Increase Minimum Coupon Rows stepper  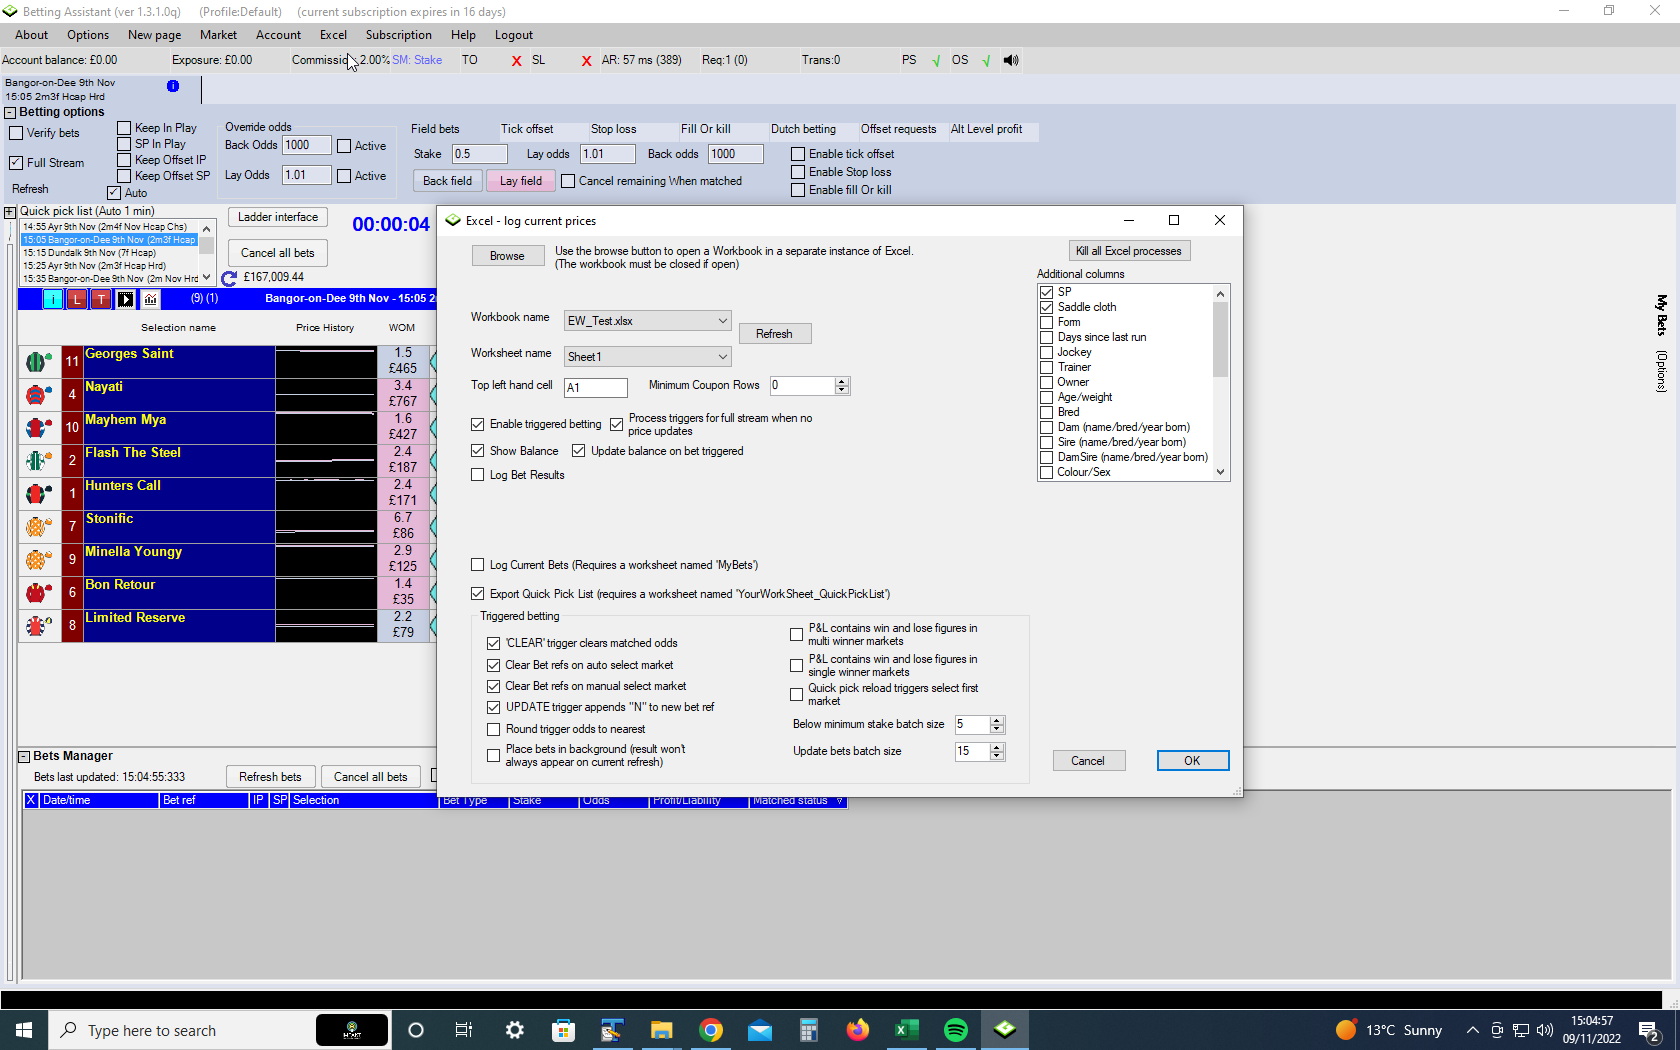[842, 381]
